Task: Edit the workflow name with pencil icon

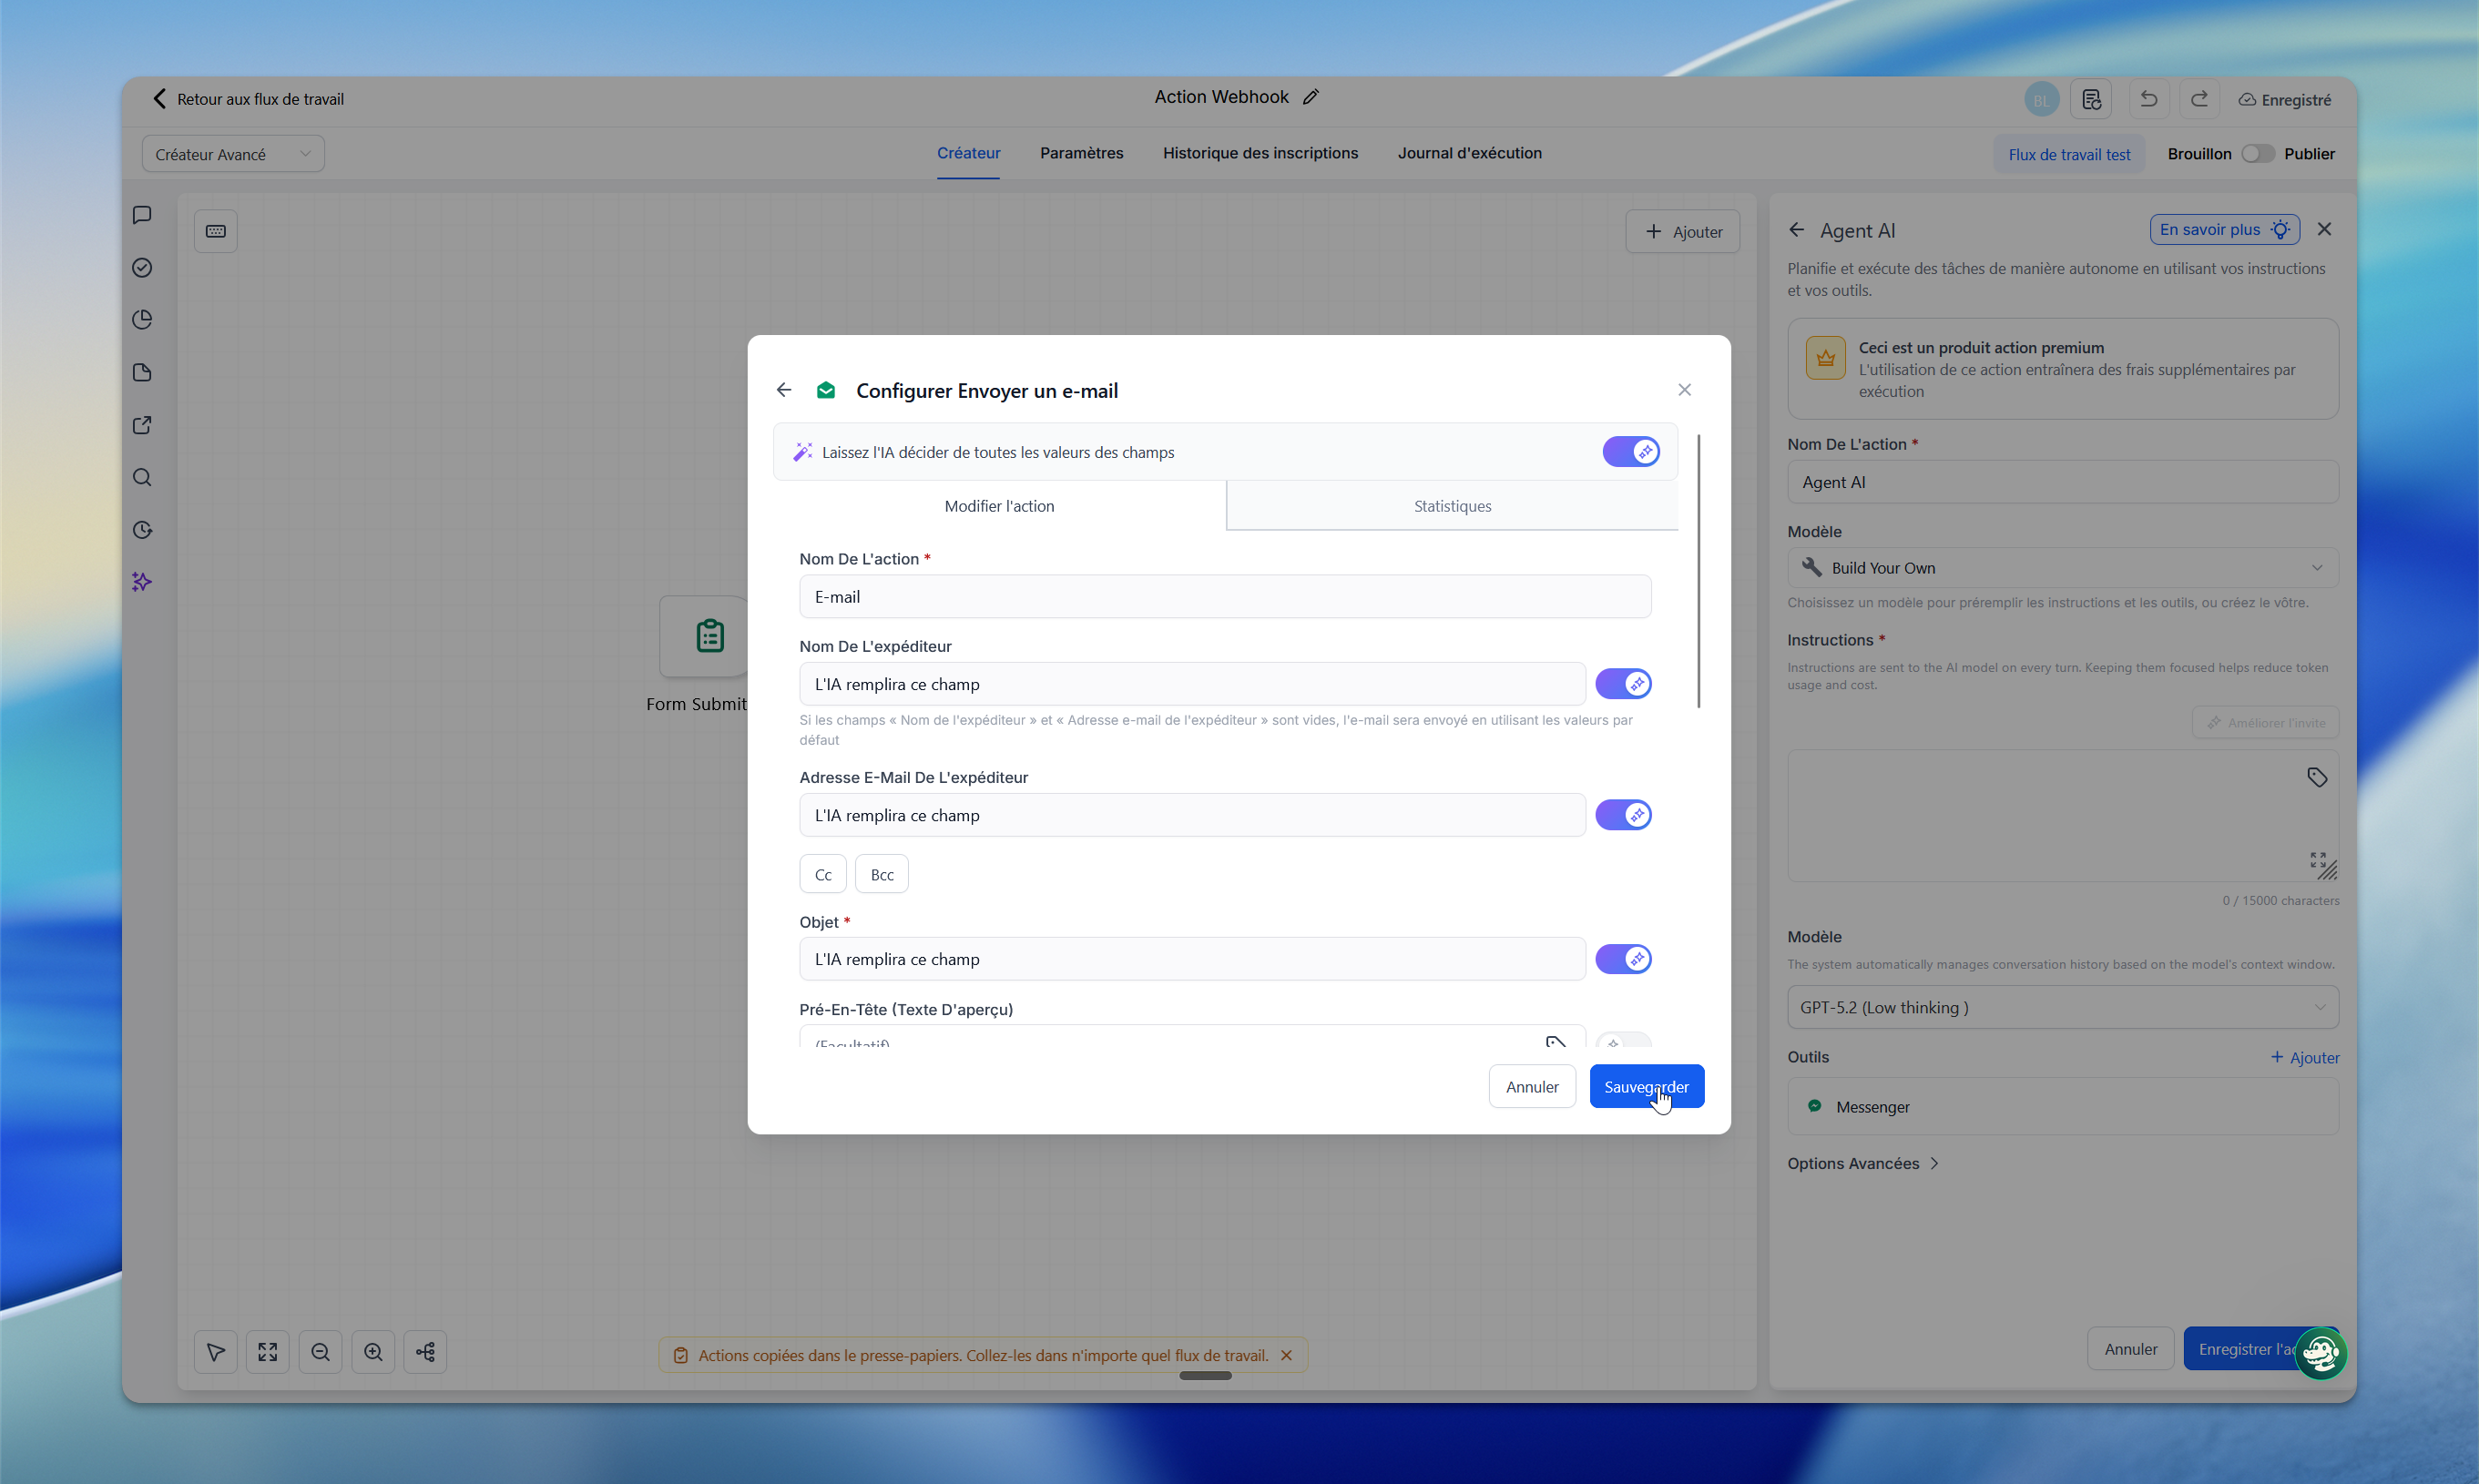Action: [x=1311, y=97]
